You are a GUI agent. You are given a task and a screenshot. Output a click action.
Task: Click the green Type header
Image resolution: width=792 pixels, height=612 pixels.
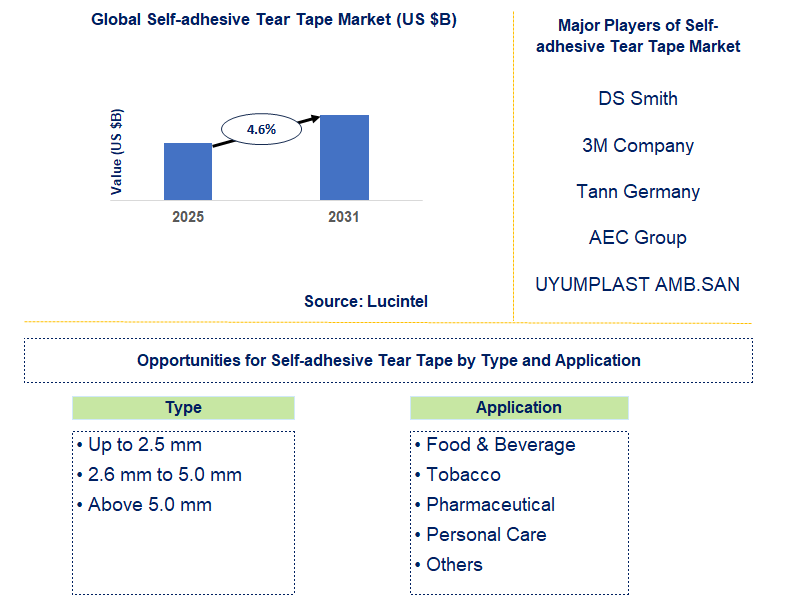pyautogui.click(x=183, y=408)
